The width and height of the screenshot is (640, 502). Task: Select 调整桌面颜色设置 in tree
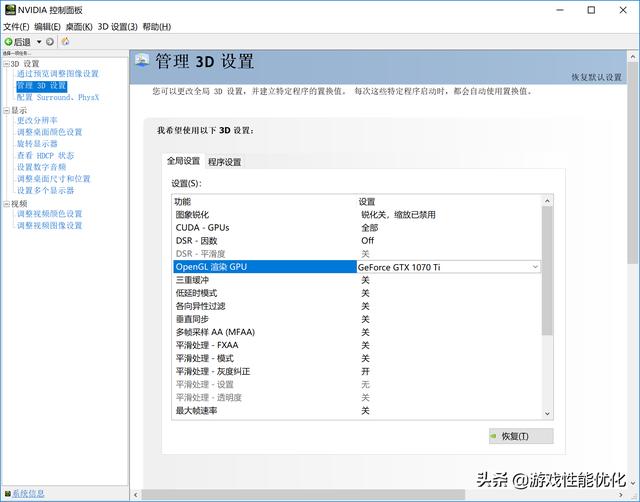pos(49,132)
